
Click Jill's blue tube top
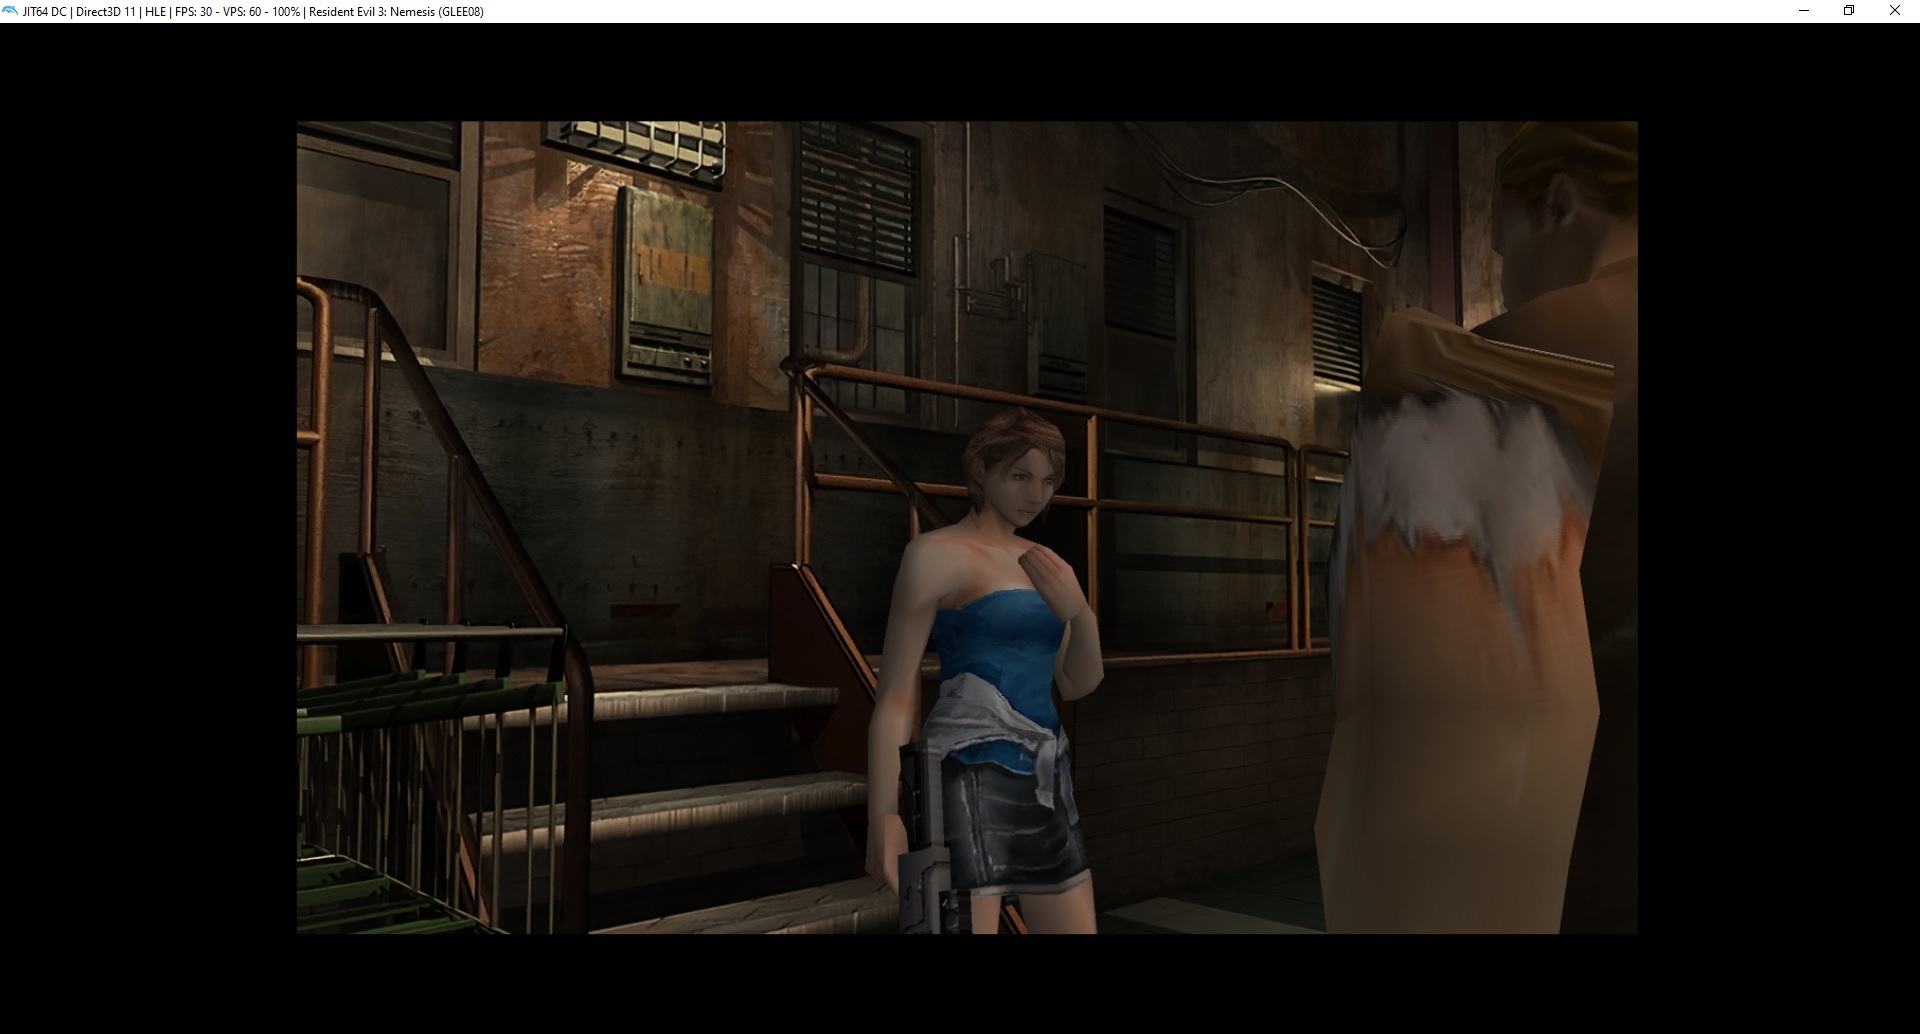pyautogui.click(x=995, y=640)
